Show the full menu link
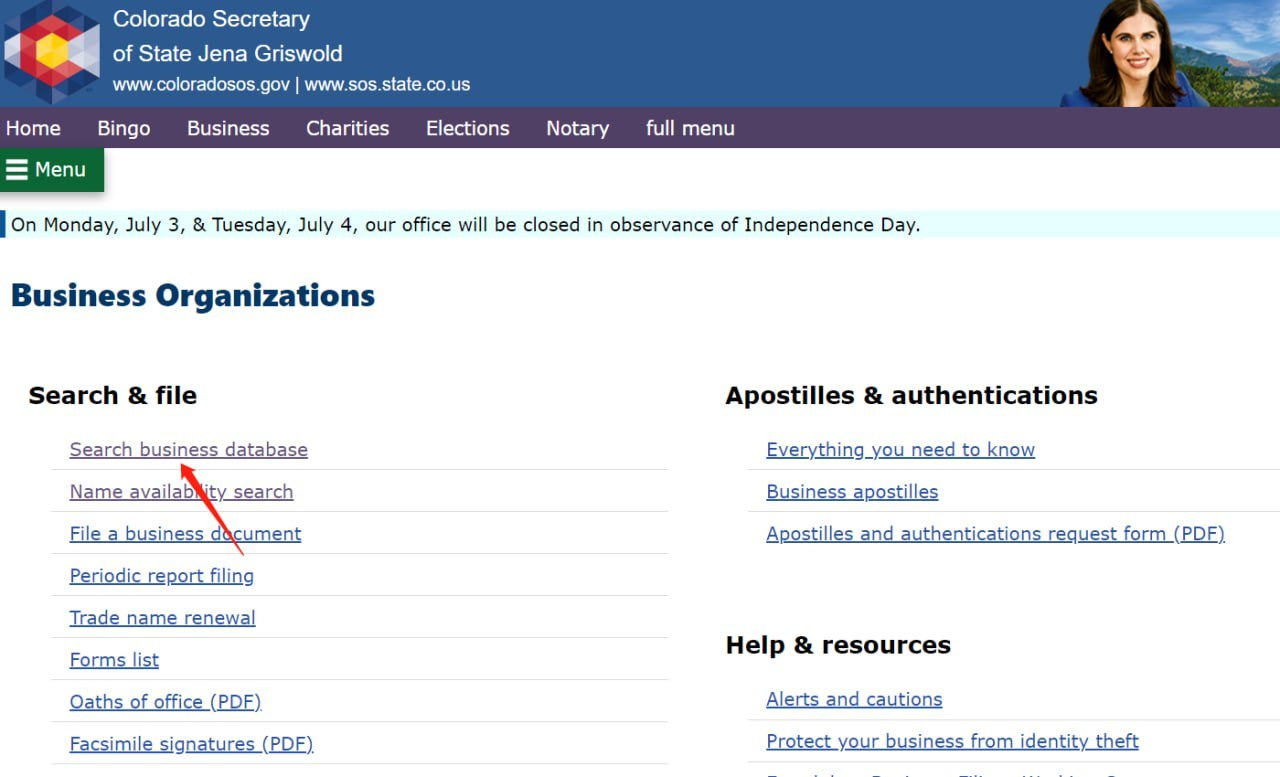The image size is (1280, 777). pyautogui.click(x=690, y=128)
